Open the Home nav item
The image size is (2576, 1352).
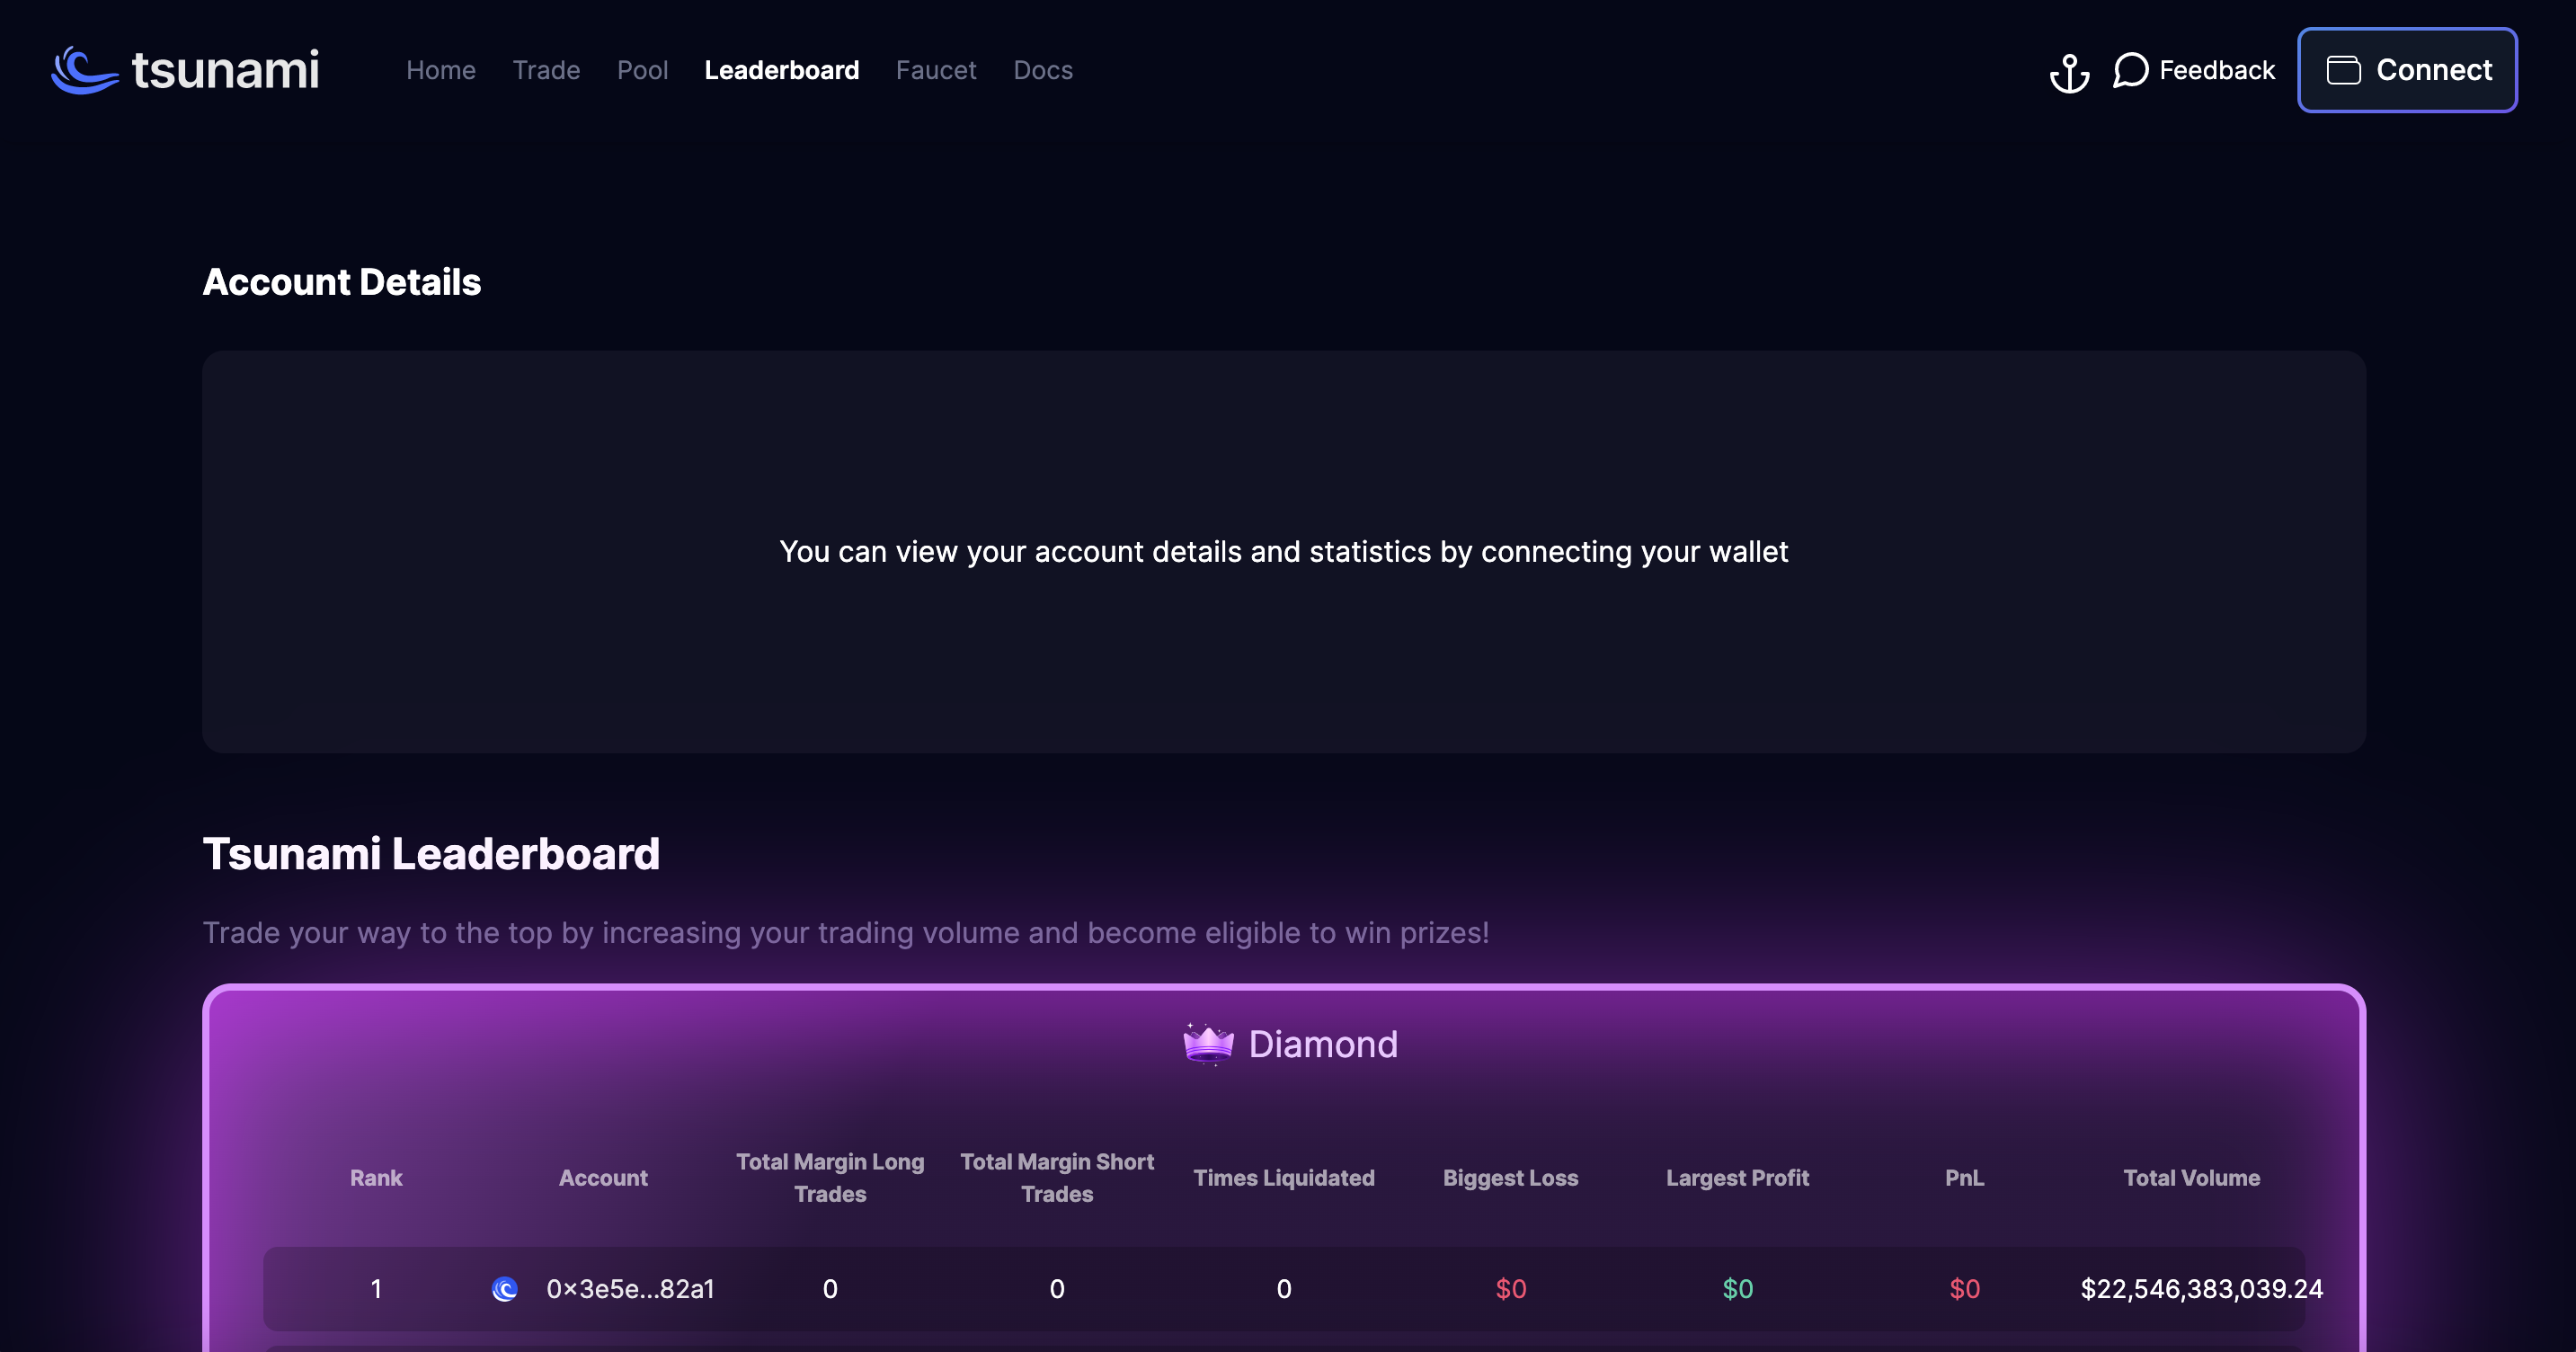point(441,70)
